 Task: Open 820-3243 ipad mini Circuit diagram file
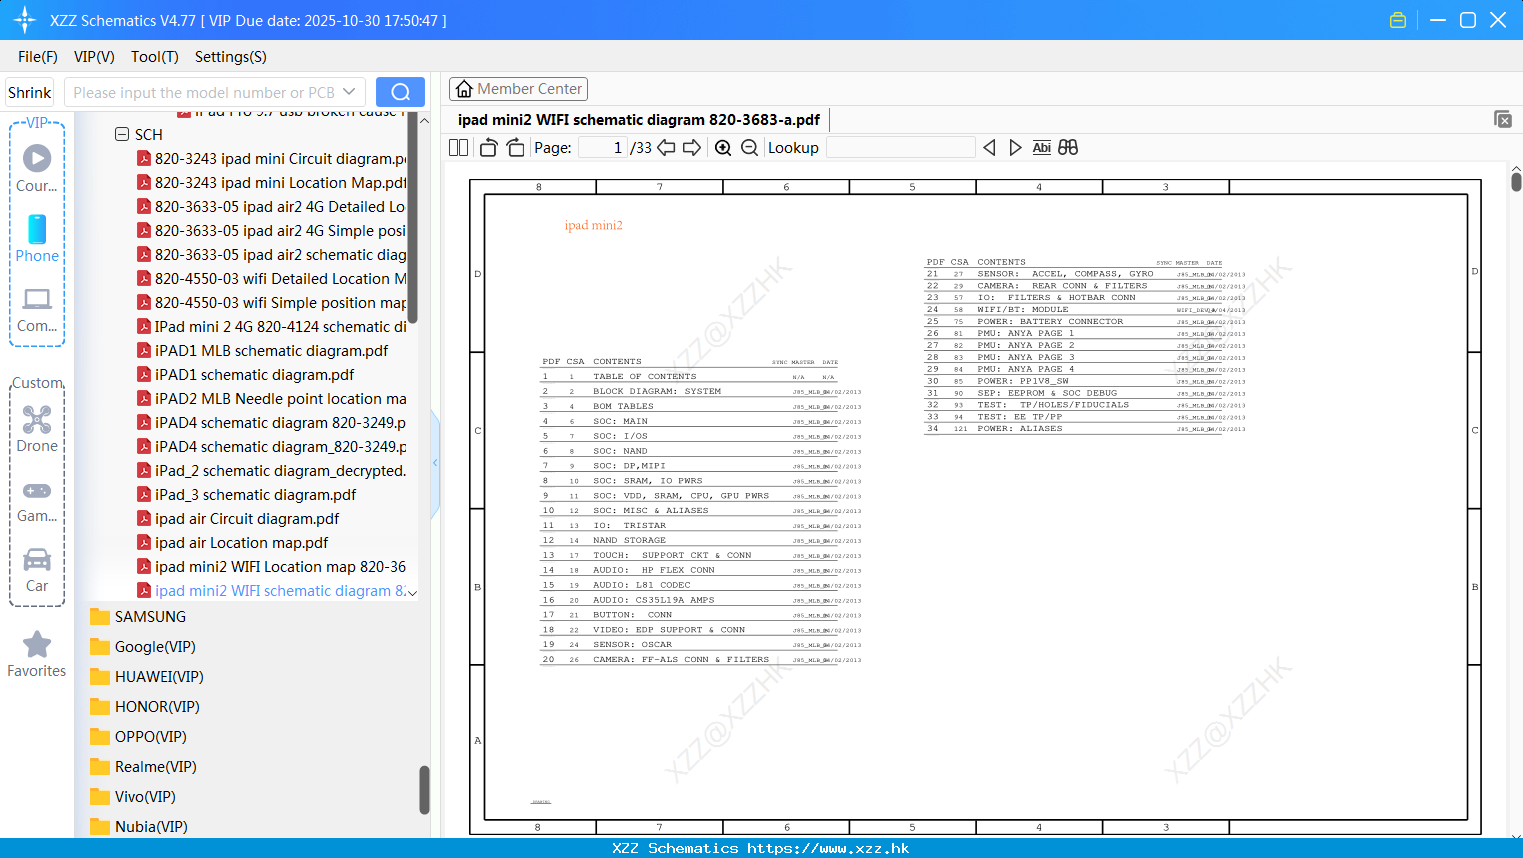(x=271, y=158)
